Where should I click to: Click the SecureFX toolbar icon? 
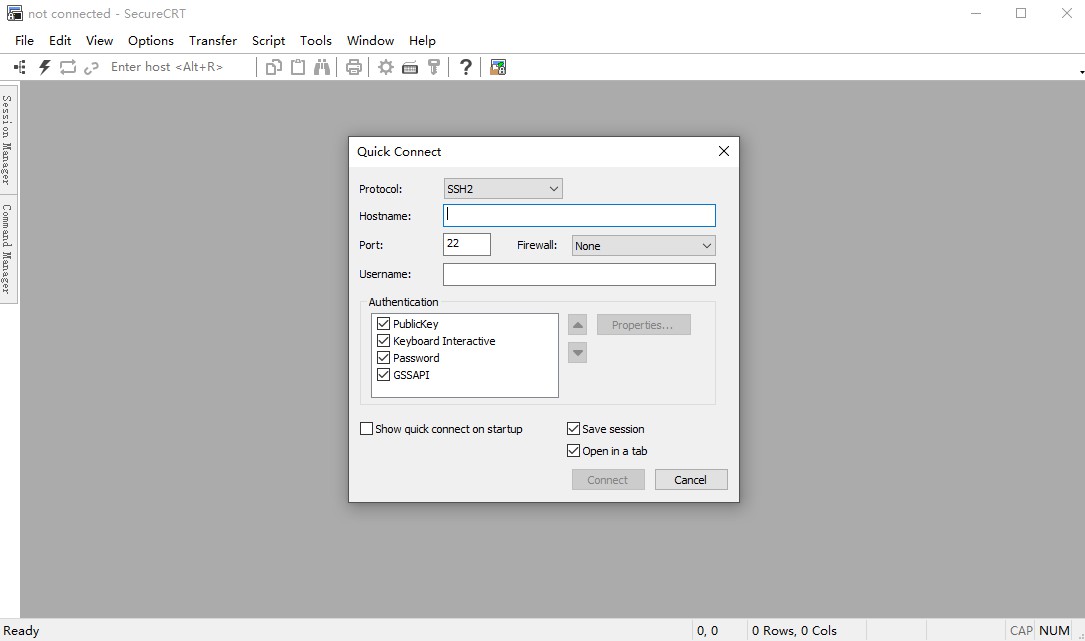click(x=498, y=67)
